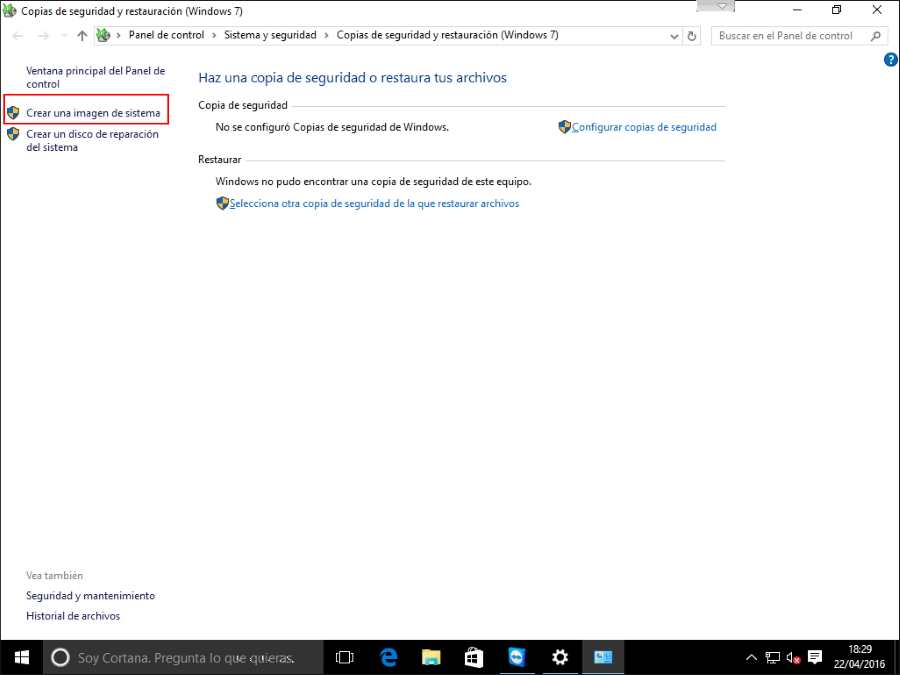Show hidden tray icons chevron
The height and width of the screenshot is (675, 900).
pos(751,658)
